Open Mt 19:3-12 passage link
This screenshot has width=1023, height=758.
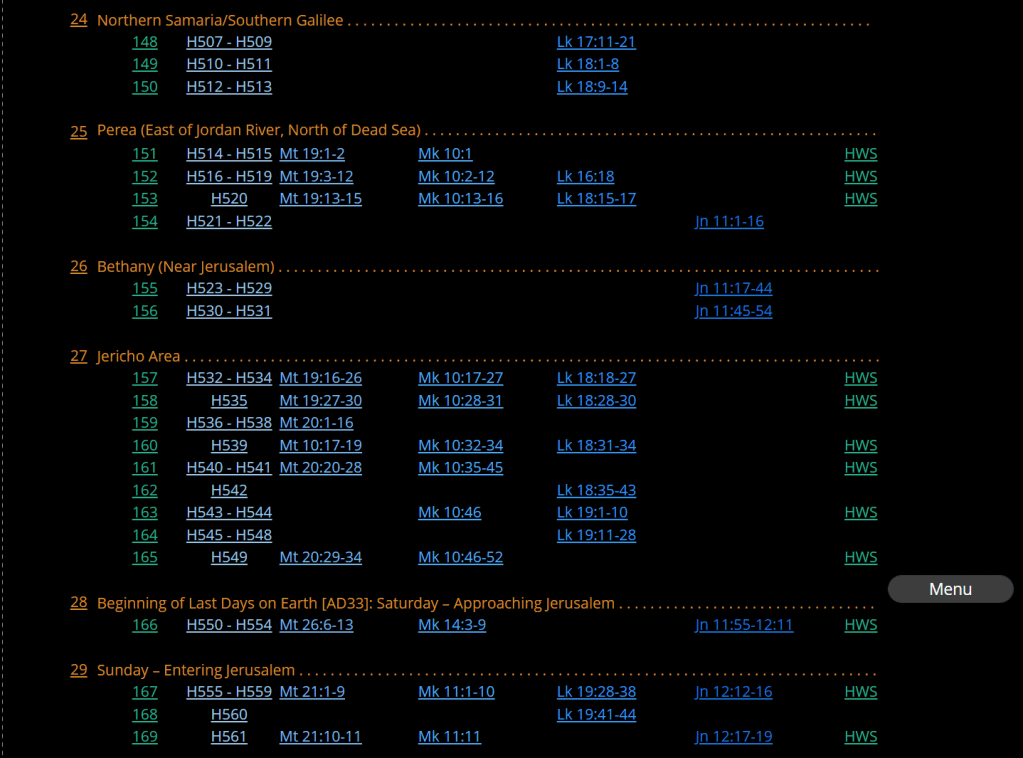(316, 177)
